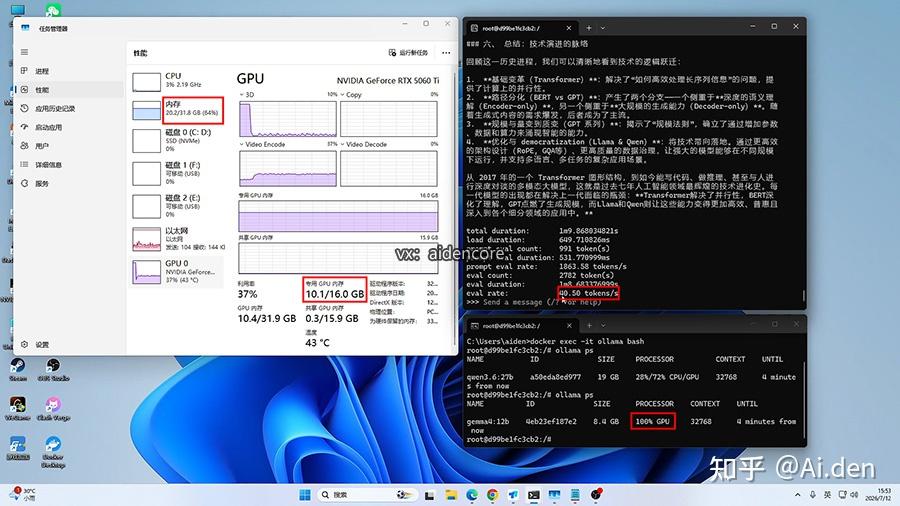This screenshot has width=900, height=506.
Task: Click the 10.1/16.0 GB dedicated GPU memory value
Action: coord(335,294)
